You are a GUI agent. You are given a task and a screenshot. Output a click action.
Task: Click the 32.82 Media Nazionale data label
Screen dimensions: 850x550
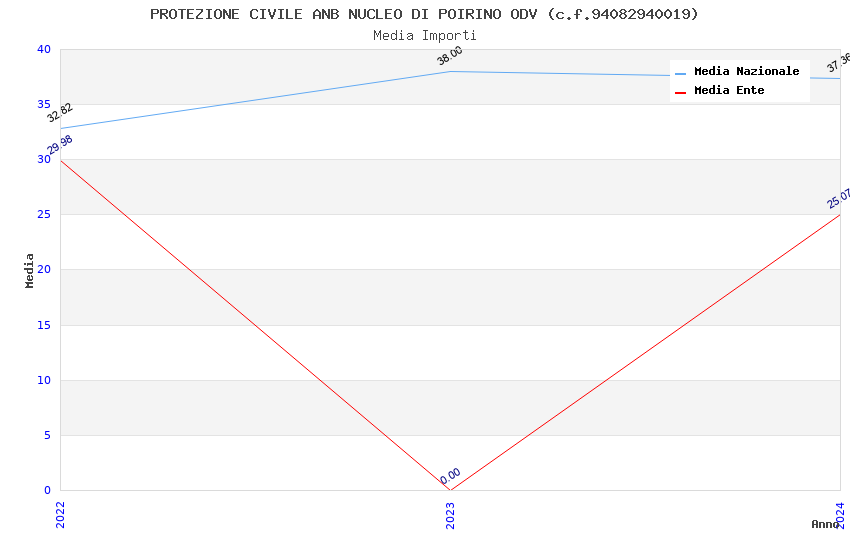click(x=60, y=112)
